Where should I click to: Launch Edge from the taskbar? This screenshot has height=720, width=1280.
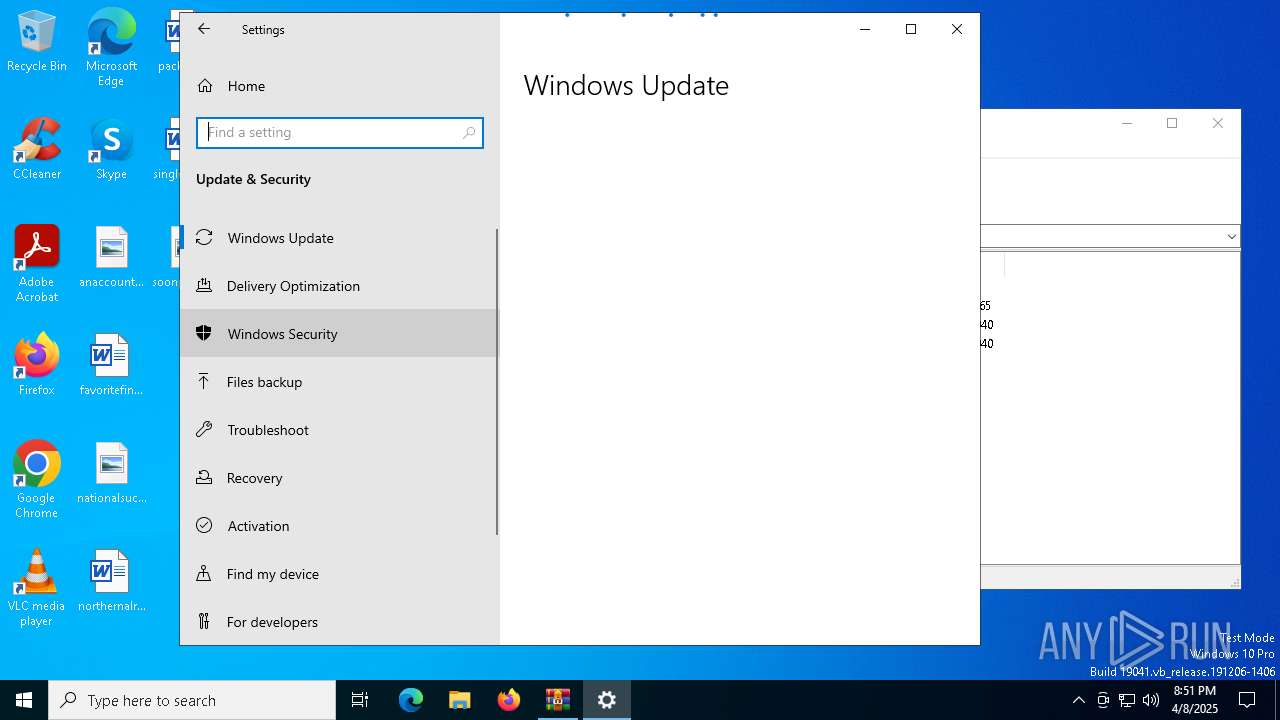[x=411, y=700]
